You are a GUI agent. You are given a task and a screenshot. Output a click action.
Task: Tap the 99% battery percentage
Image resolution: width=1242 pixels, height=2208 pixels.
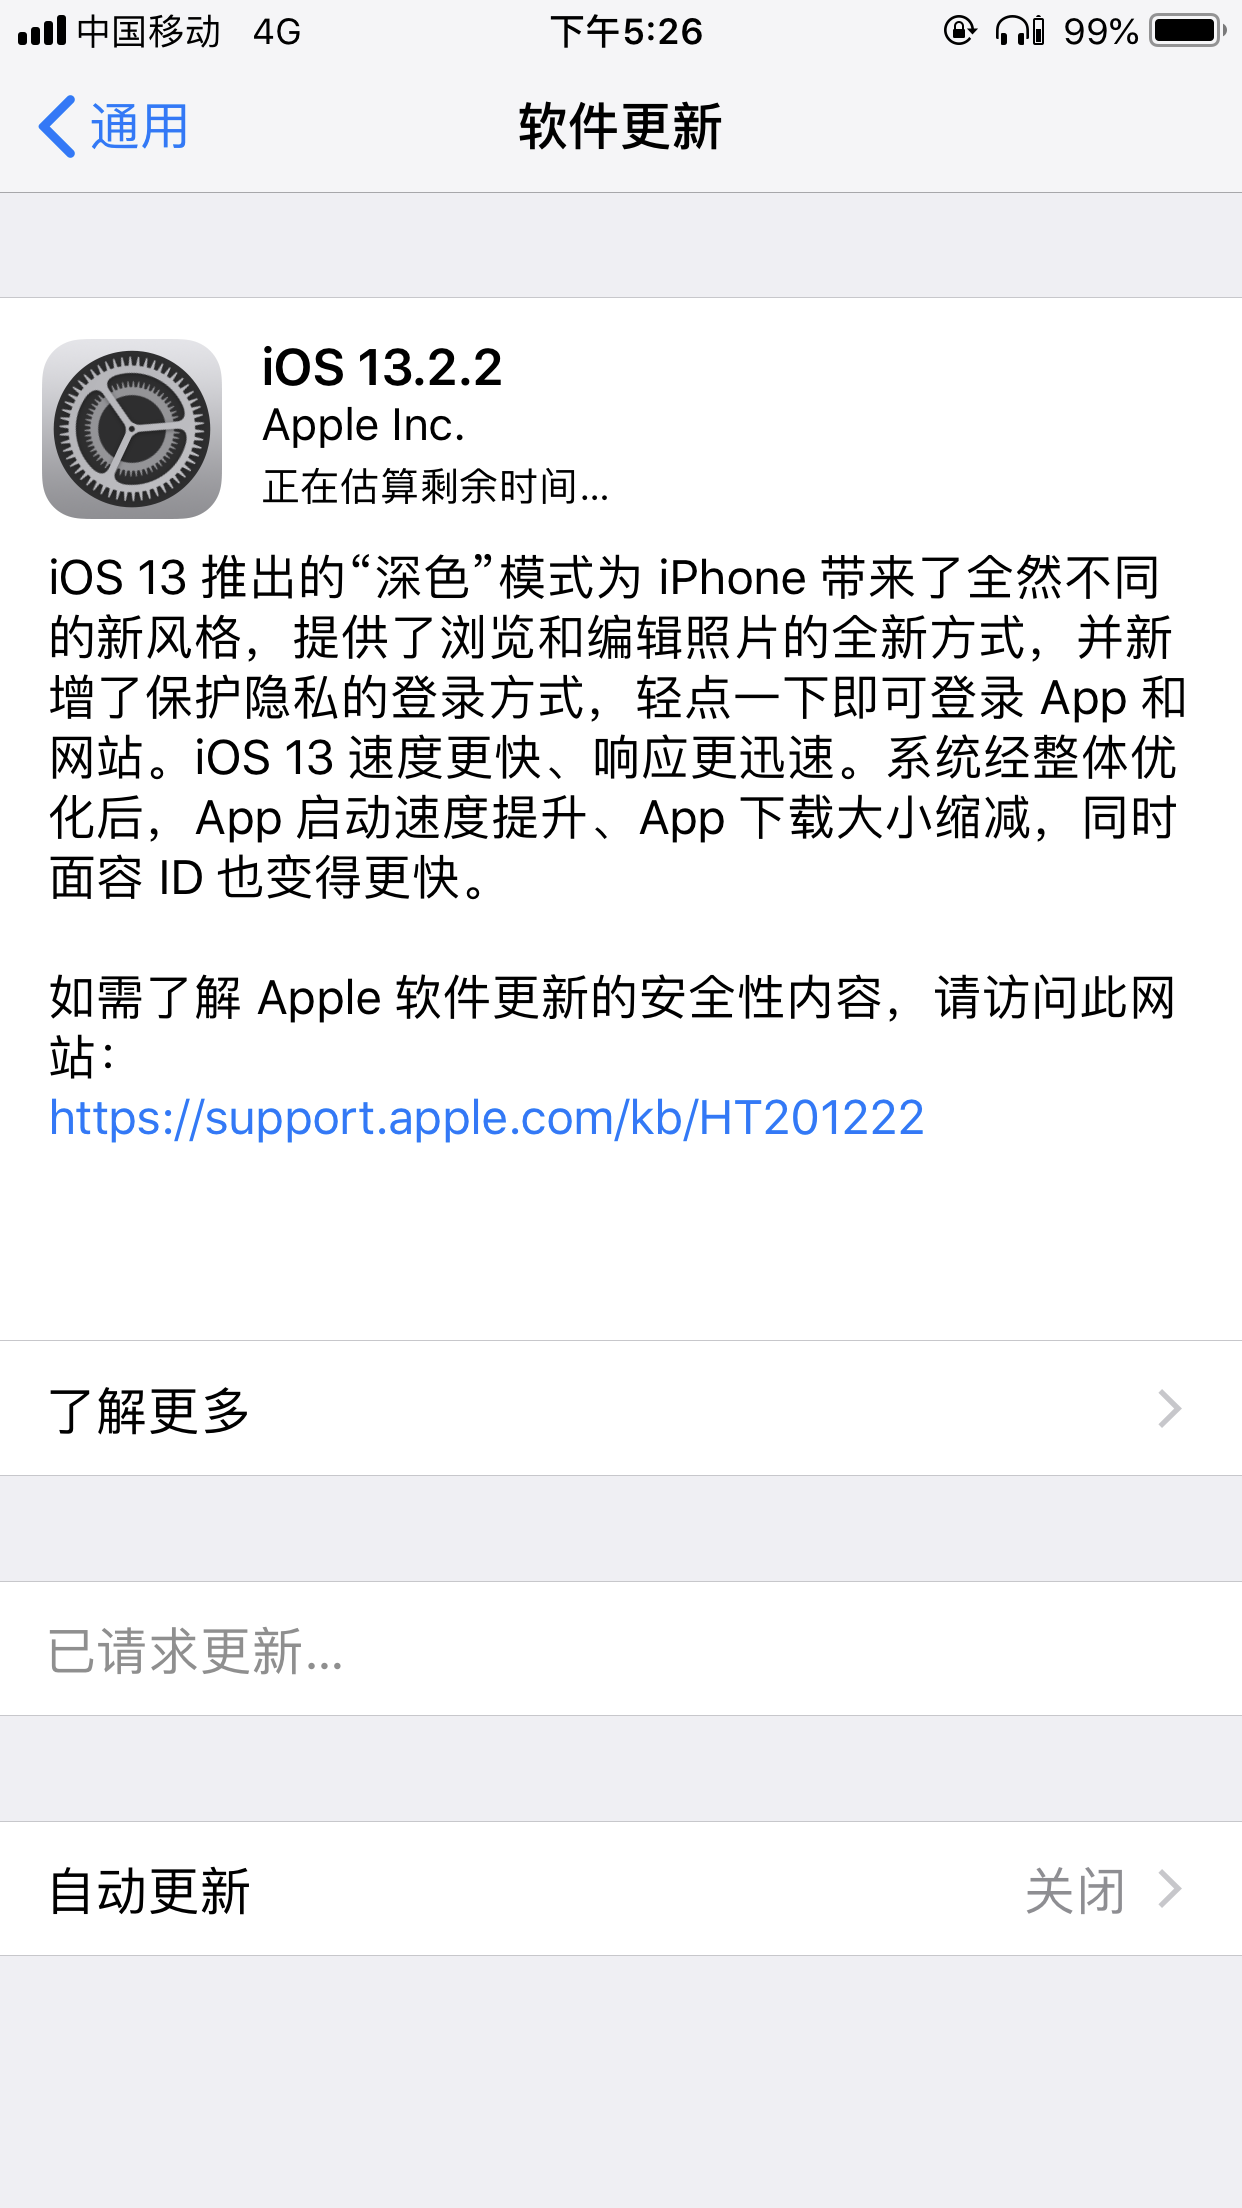click(x=1101, y=32)
